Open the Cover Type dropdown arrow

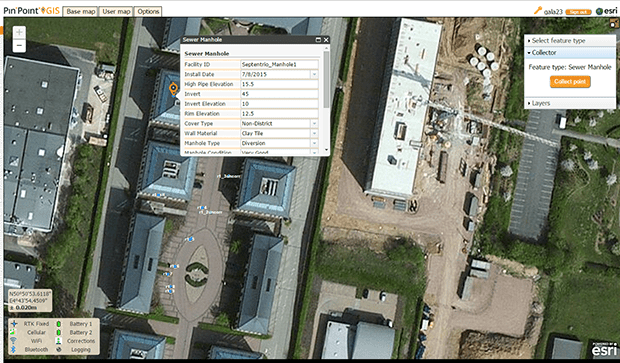pos(314,123)
